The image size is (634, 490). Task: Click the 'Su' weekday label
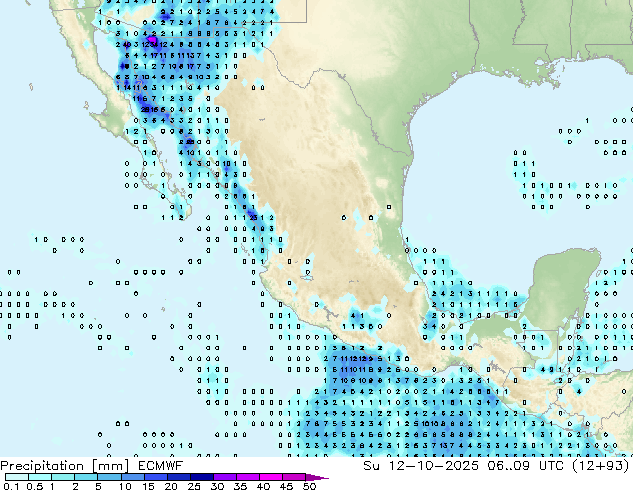(372, 466)
